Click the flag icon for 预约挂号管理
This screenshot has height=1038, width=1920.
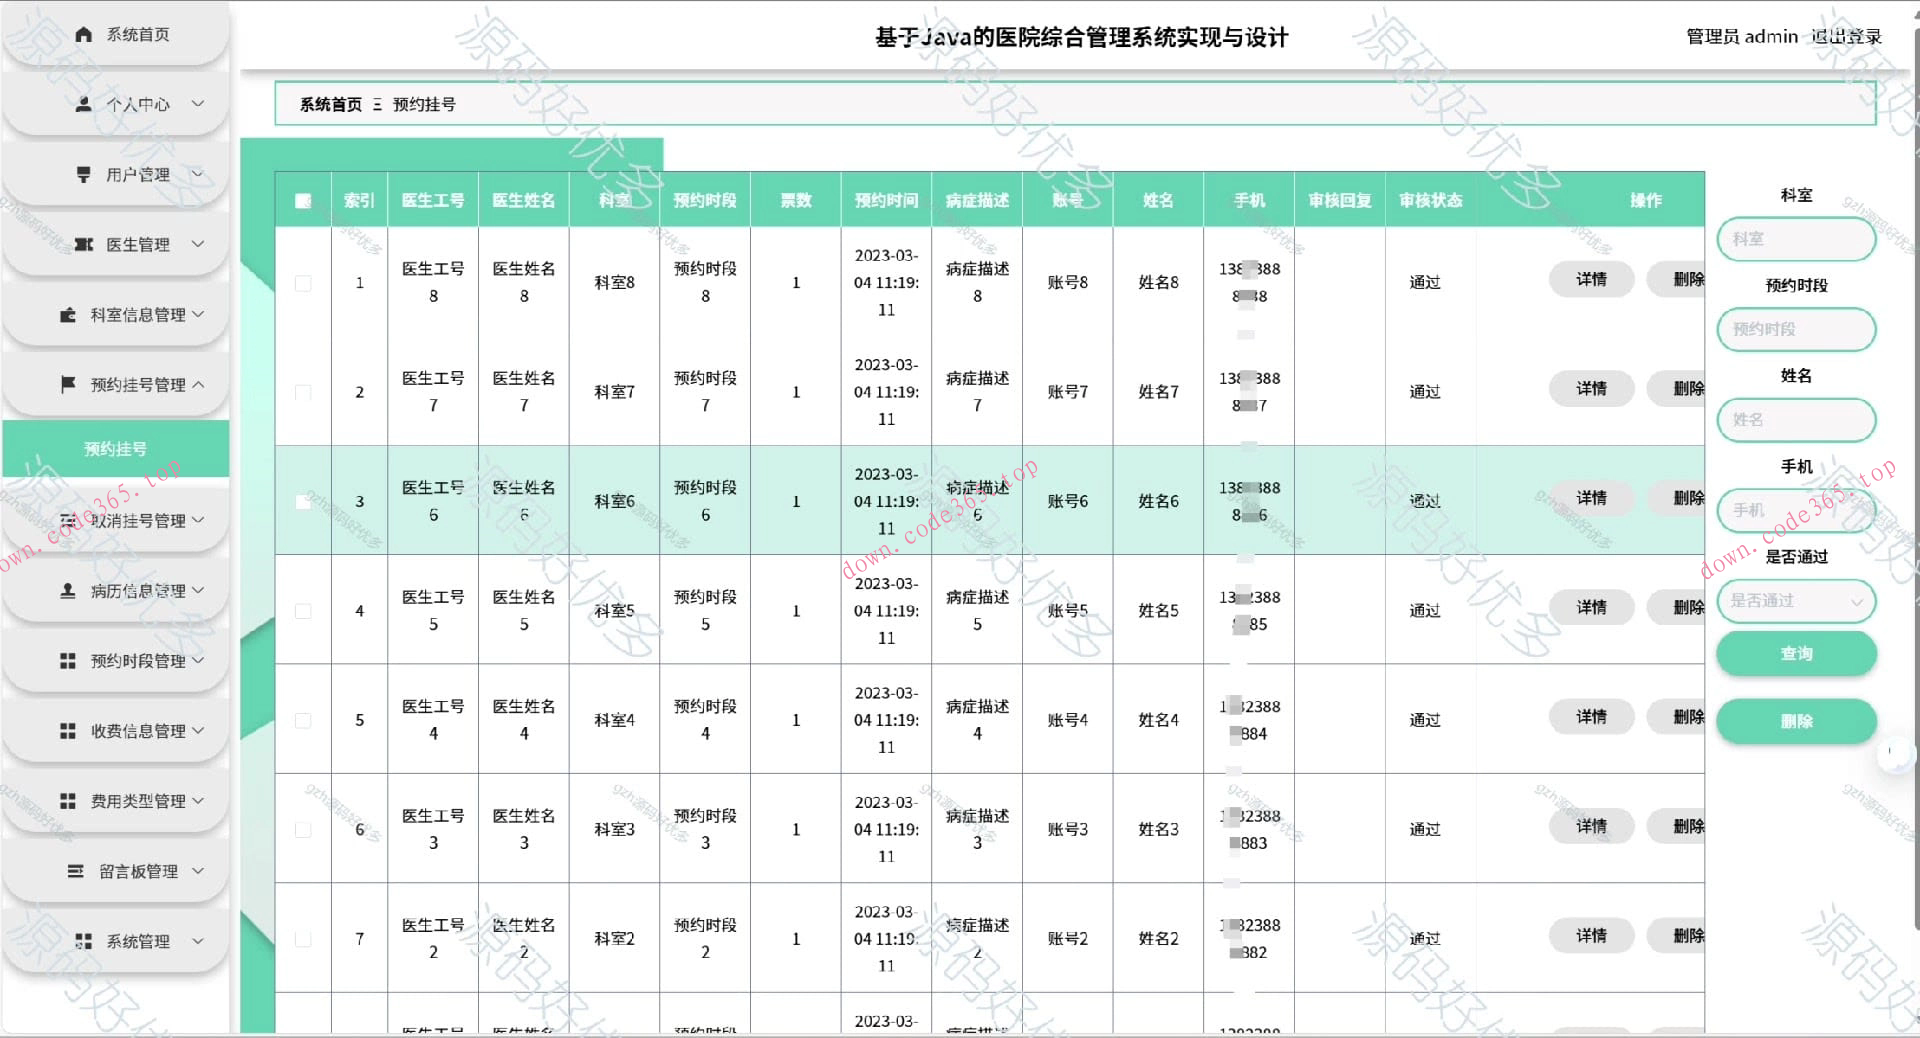[x=68, y=384]
